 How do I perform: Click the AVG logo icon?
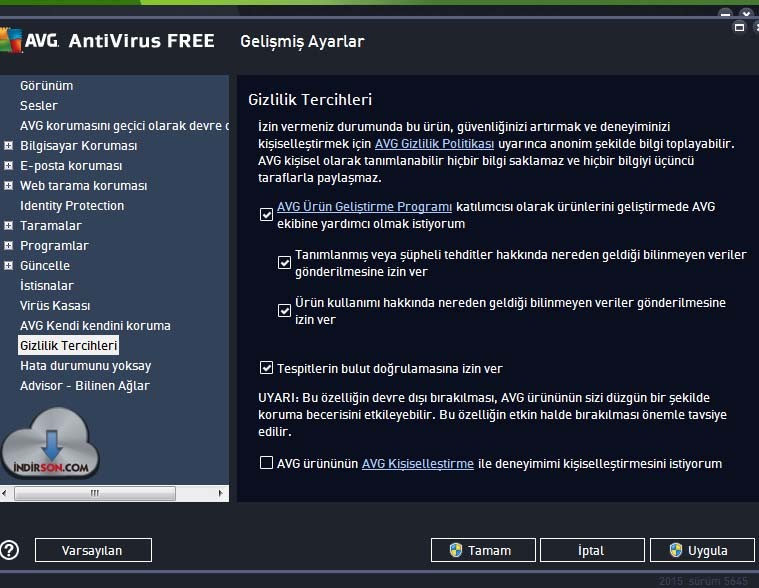[11, 40]
